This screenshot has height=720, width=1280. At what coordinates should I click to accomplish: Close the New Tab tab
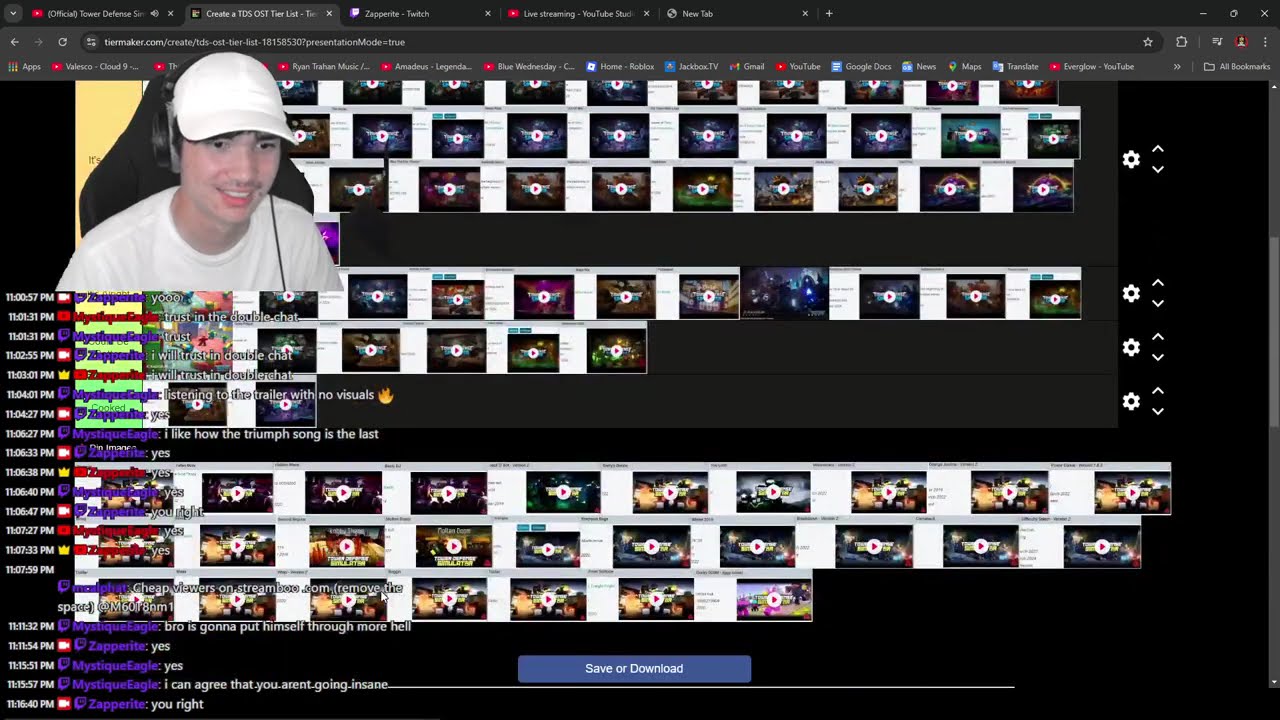coord(805,14)
